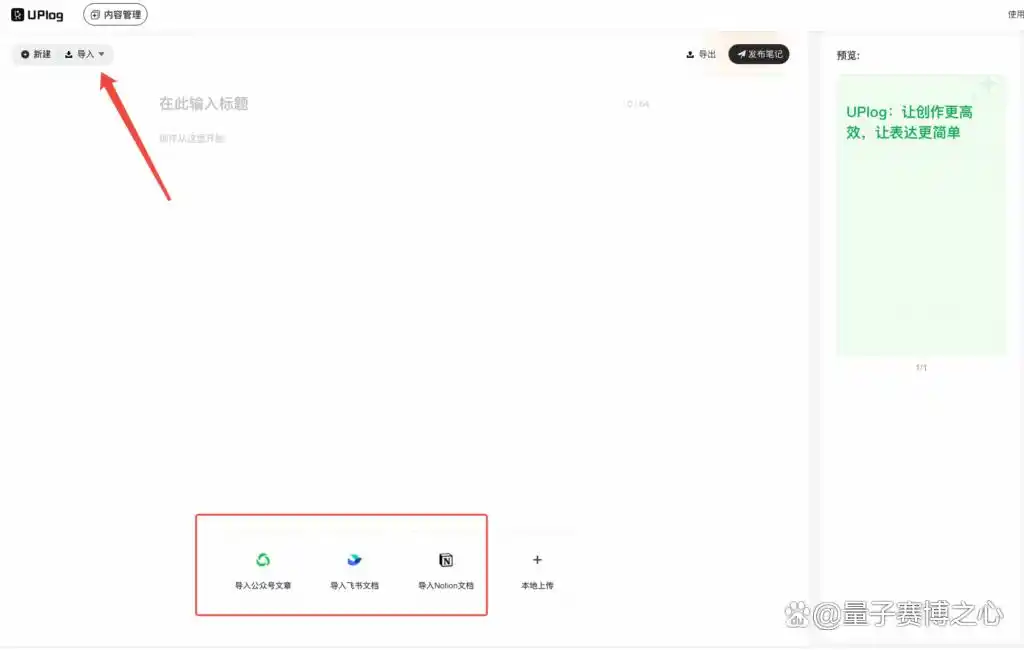1024x650 pixels.
Task: Click the Feishu document import icon
Action: 354,560
